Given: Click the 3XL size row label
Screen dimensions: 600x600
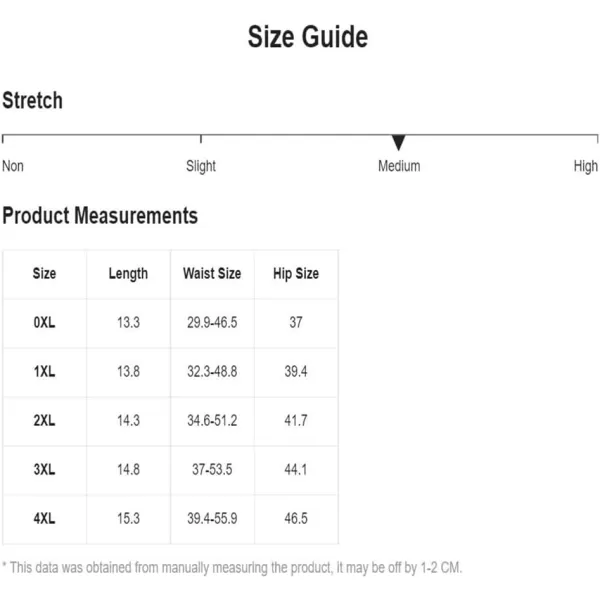Looking at the screenshot, I should click(x=44, y=470).
